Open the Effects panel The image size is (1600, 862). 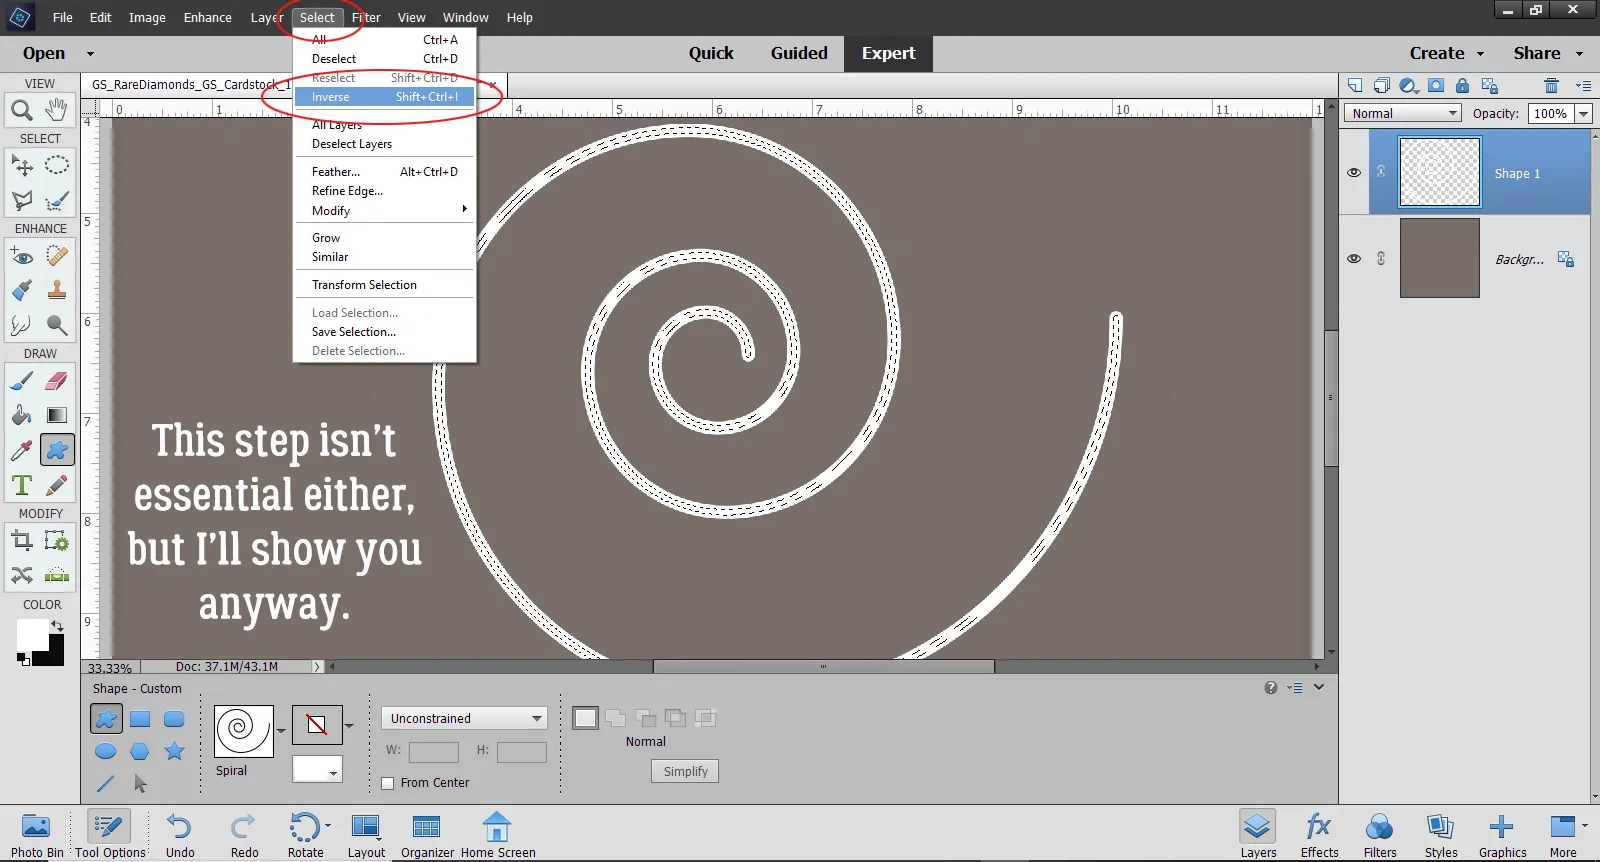[1319, 834]
